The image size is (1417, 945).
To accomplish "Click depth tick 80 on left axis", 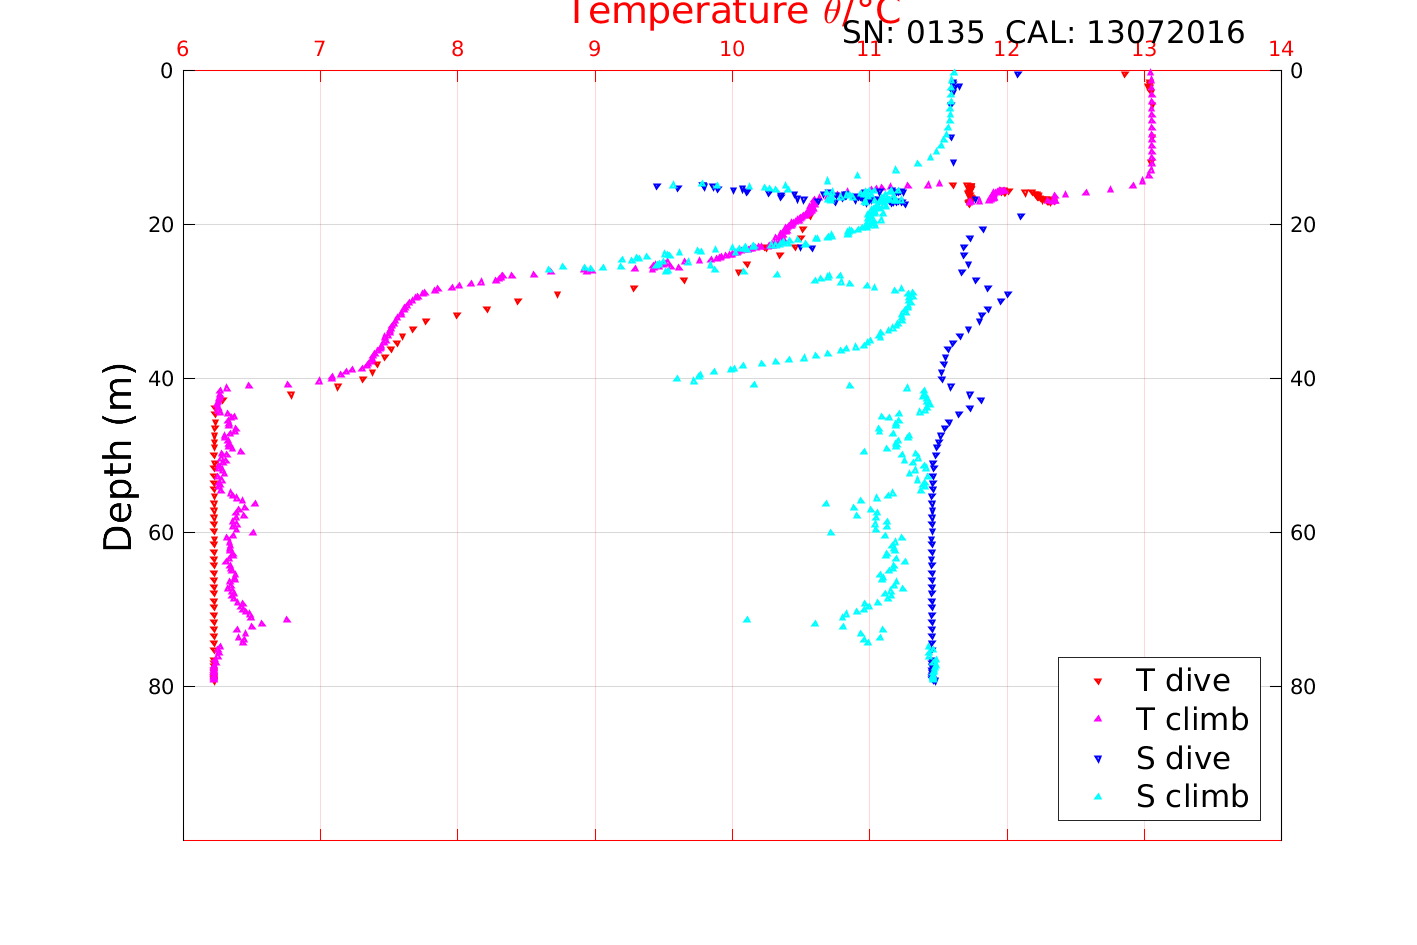I will click(x=160, y=687).
